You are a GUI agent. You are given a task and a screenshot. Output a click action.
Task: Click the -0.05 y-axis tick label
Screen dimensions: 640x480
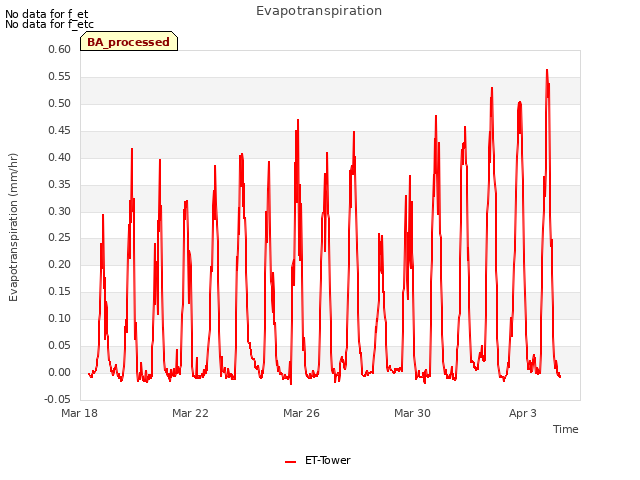58,399
